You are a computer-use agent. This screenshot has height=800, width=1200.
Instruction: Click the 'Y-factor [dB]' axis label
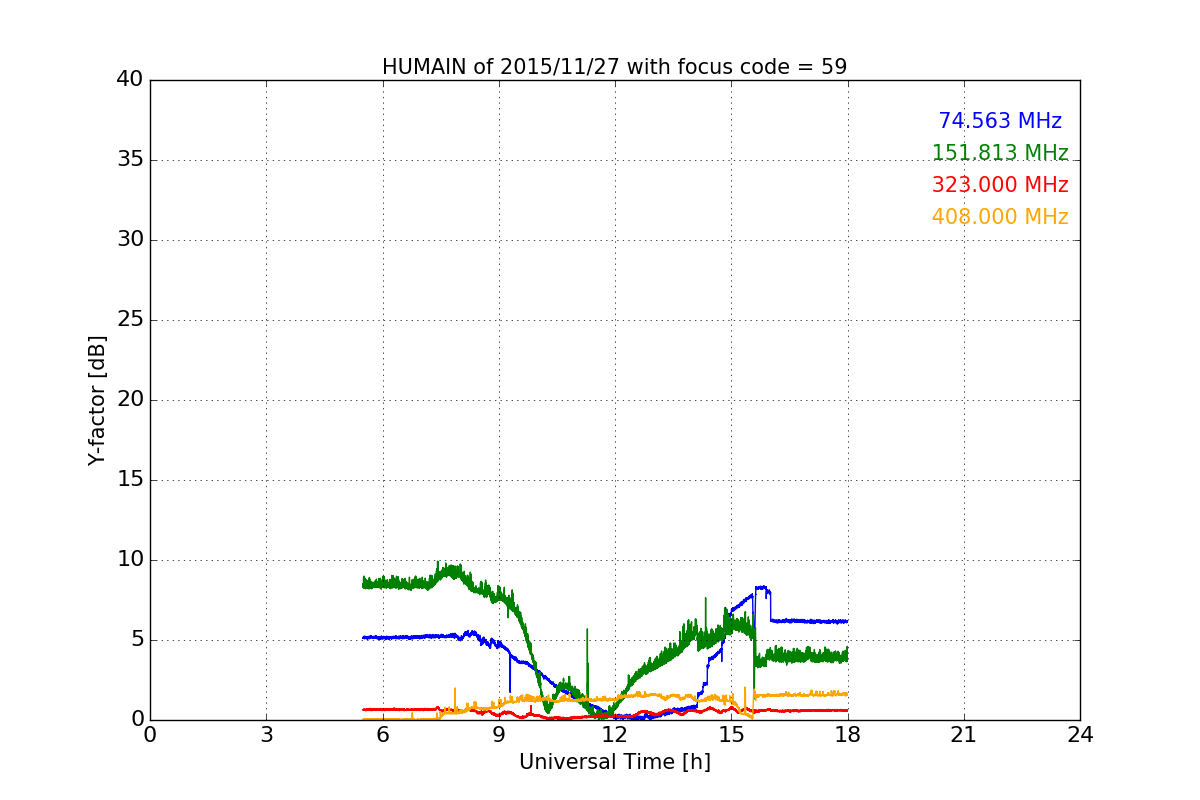coord(97,400)
